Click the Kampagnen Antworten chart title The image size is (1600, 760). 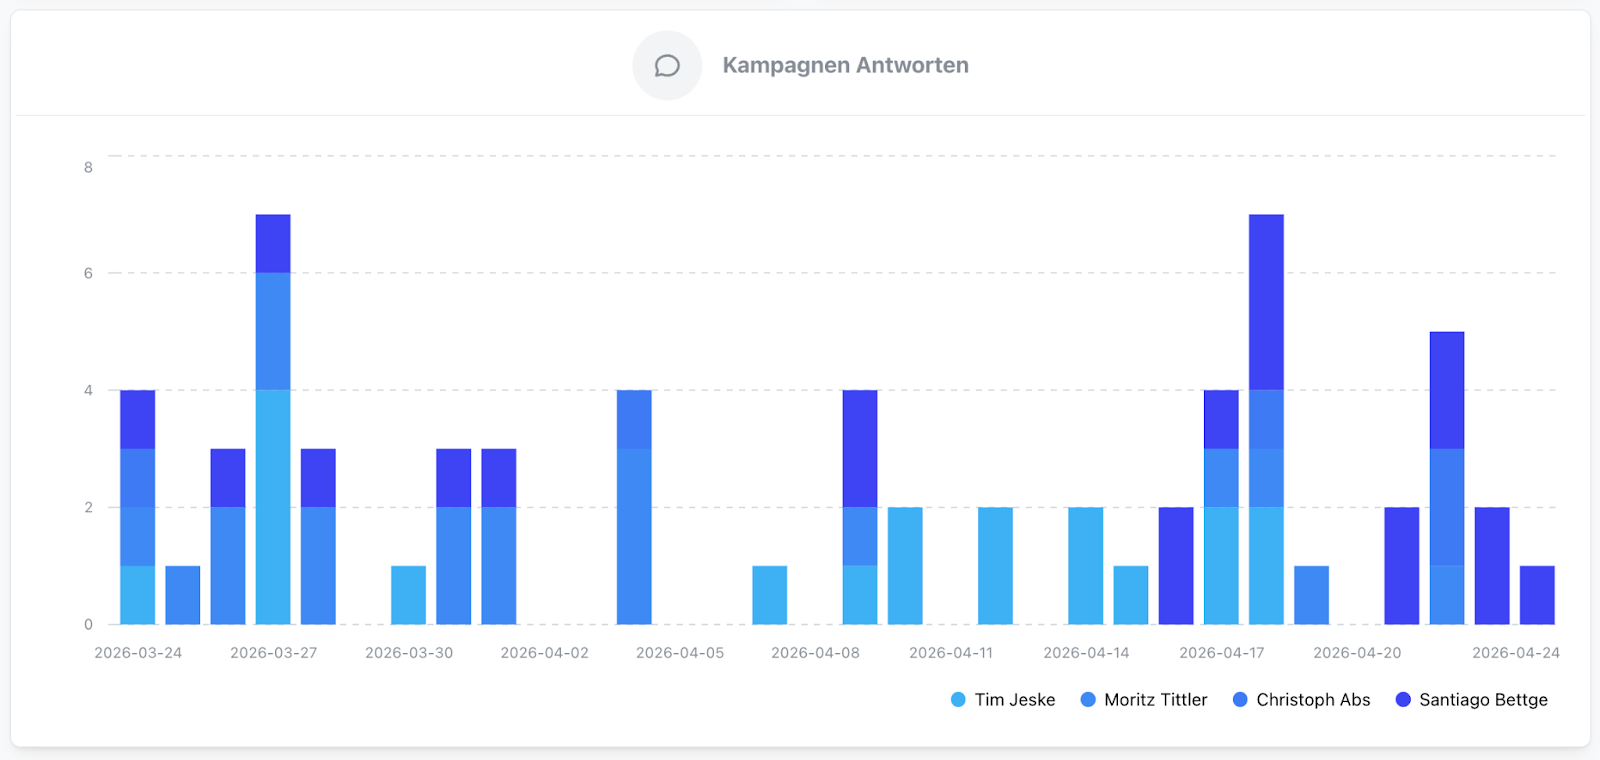845,66
